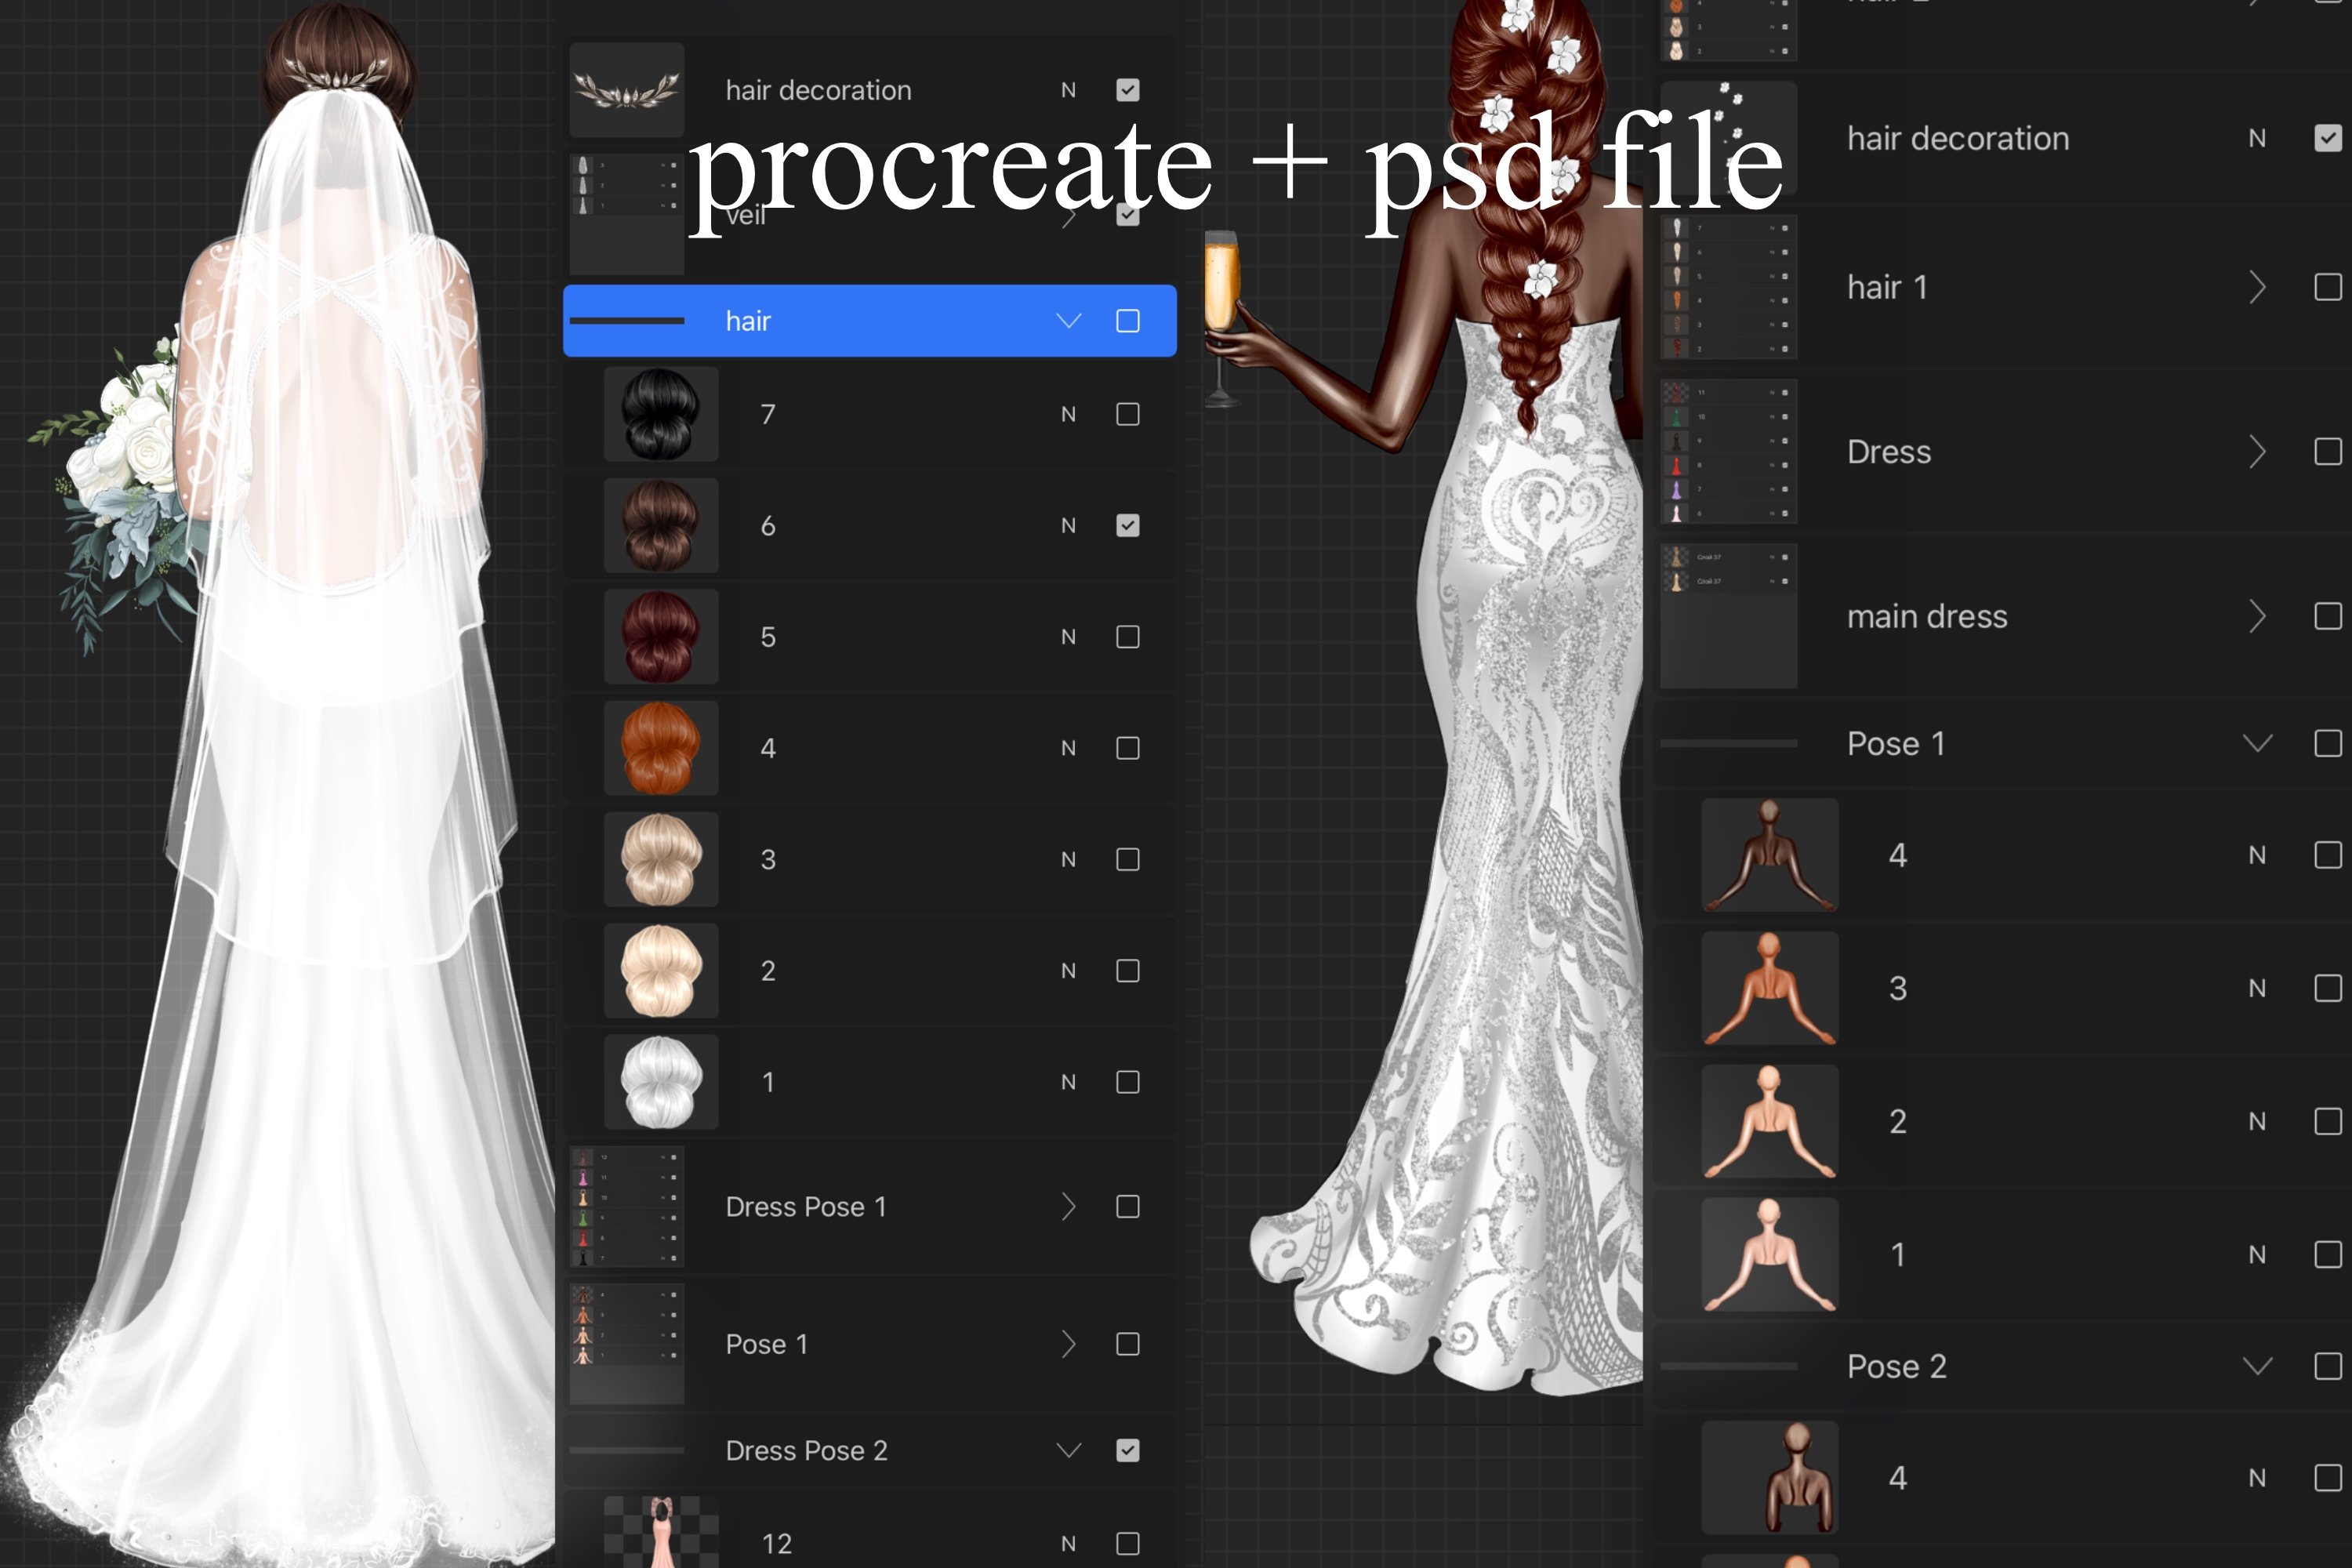The width and height of the screenshot is (2352, 1568).
Task: Select the brown bun thumbnail of layer 6
Action: click(x=660, y=525)
